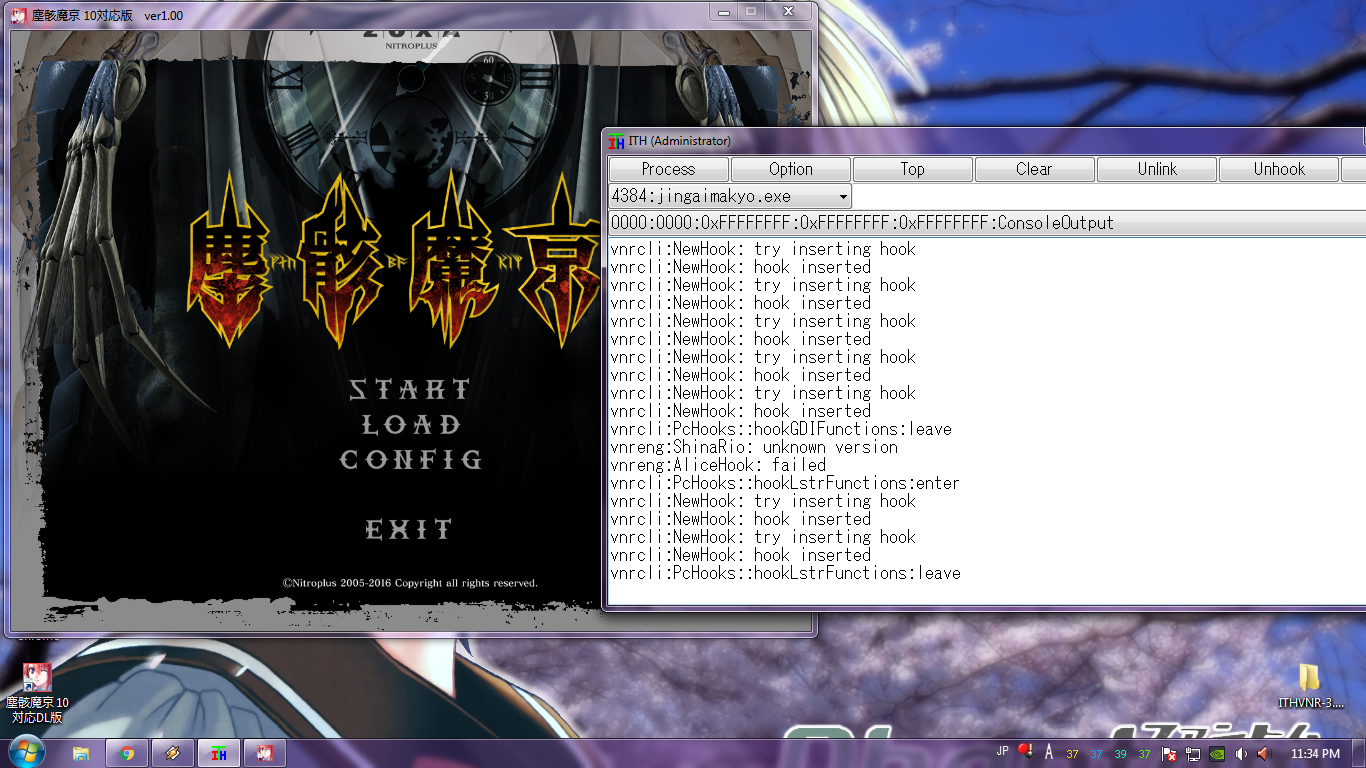Viewport: 1366px width, 768px height.
Task: Open the network connection tray icon
Action: pyautogui.click(x=1192, y=754)
